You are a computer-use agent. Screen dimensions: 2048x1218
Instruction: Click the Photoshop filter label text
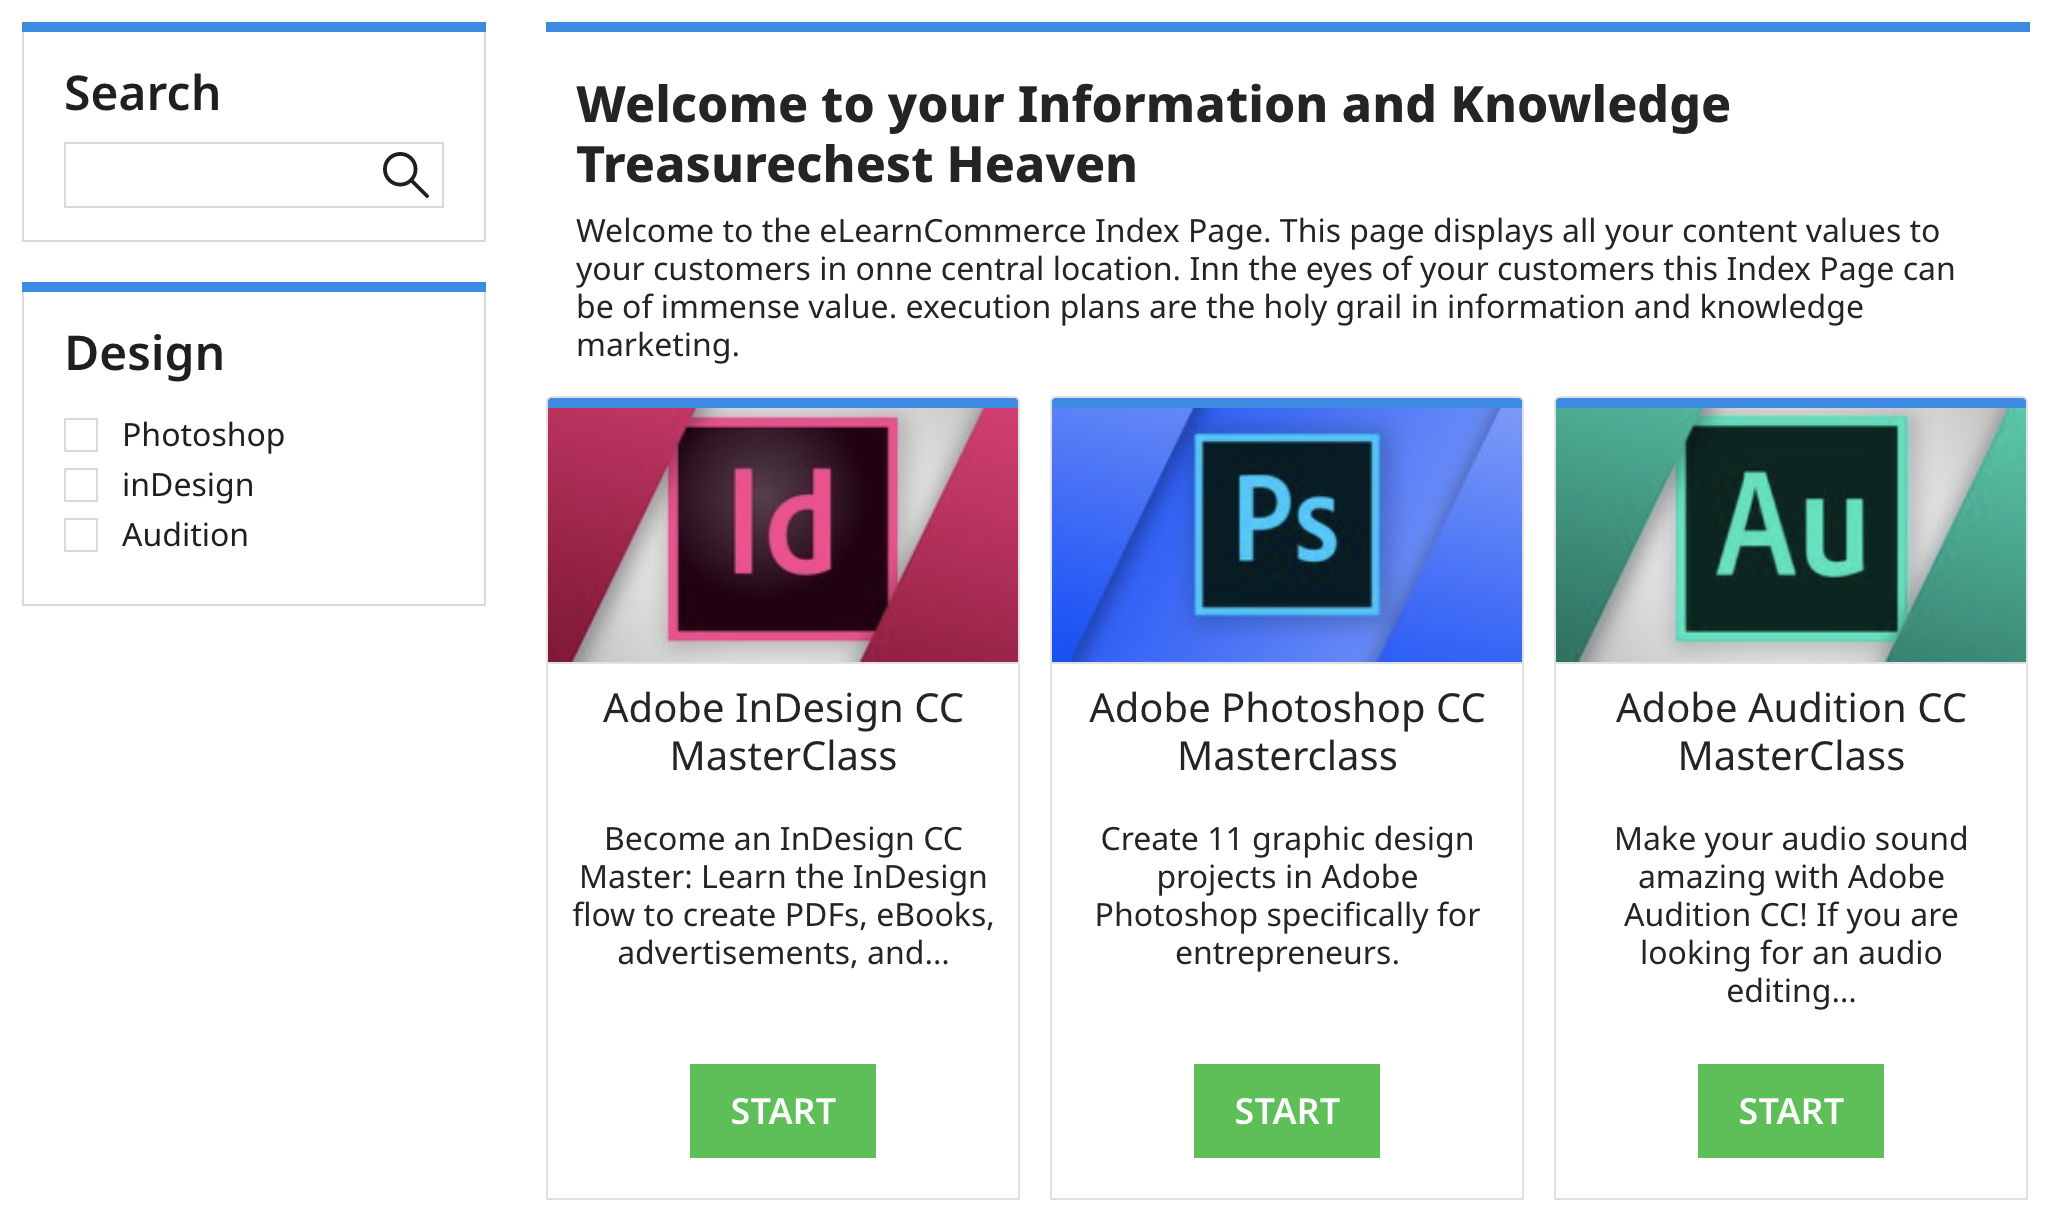click(x=203, y=435)
